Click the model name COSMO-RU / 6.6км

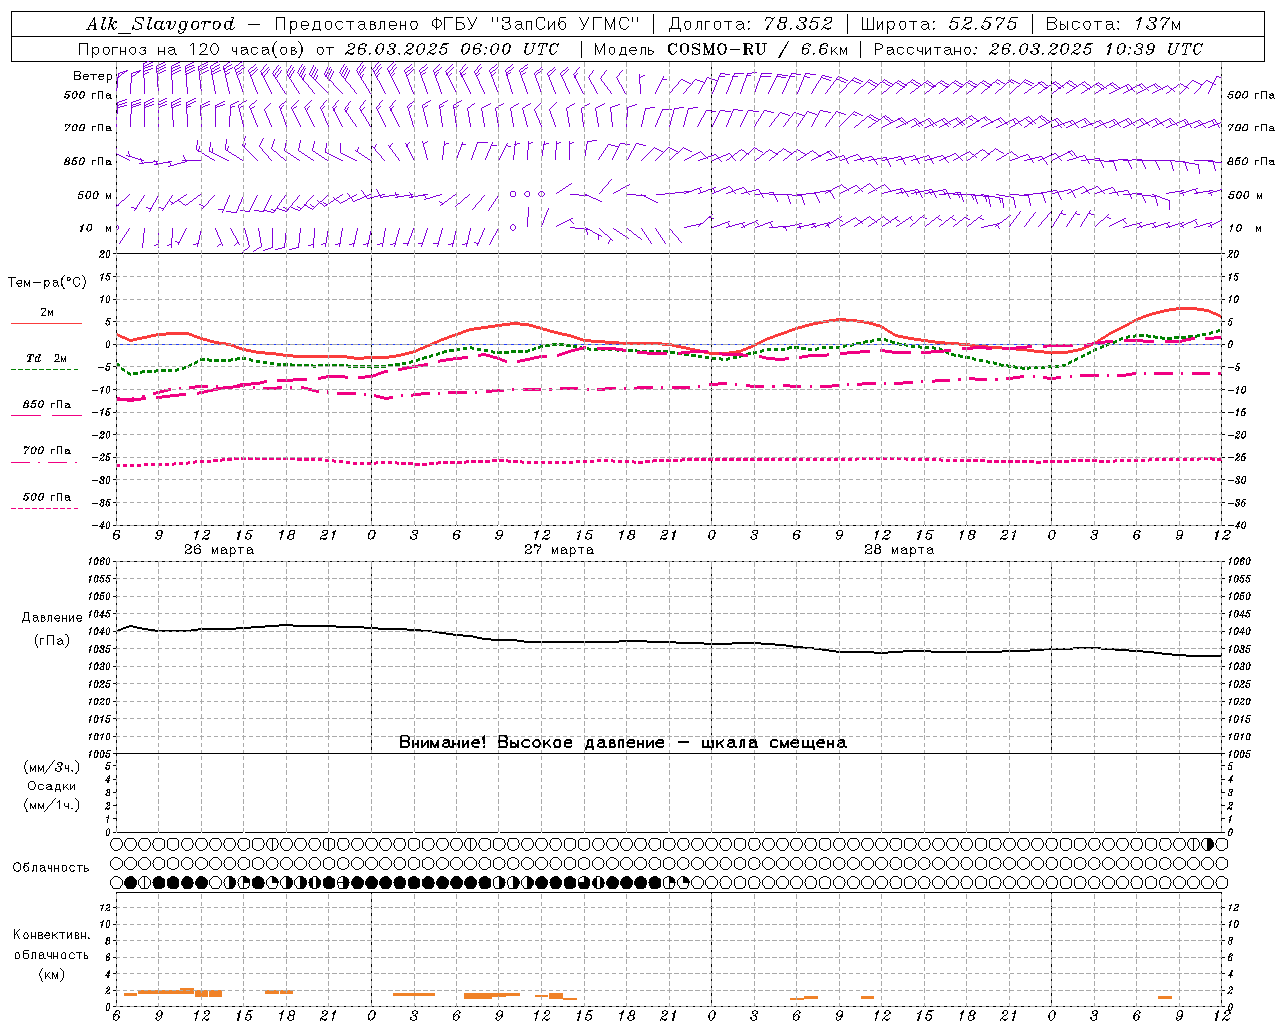[x=757, y=49]
